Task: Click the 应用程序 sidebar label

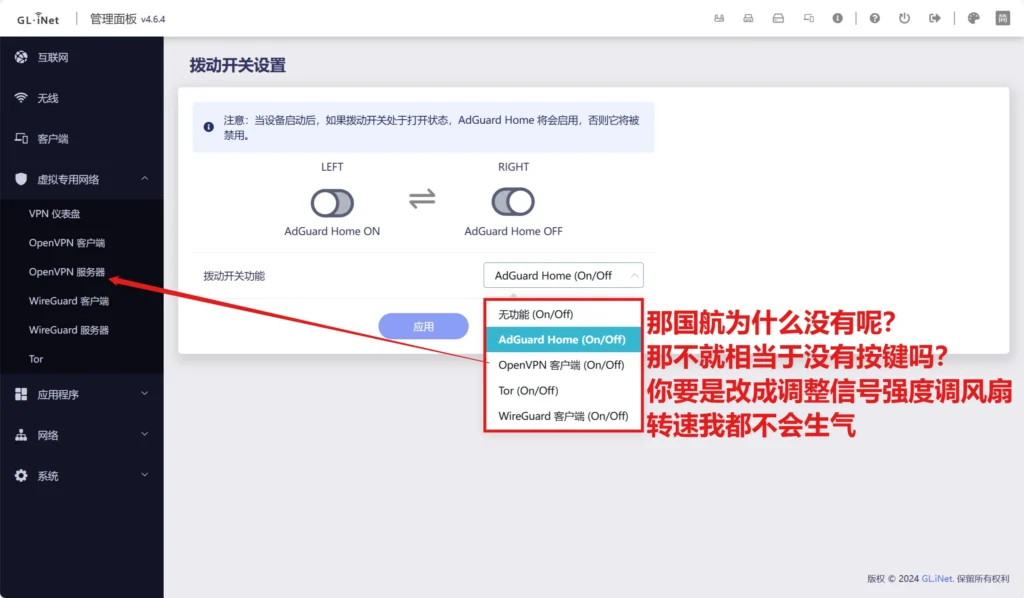Action: (x=58, y=394)
